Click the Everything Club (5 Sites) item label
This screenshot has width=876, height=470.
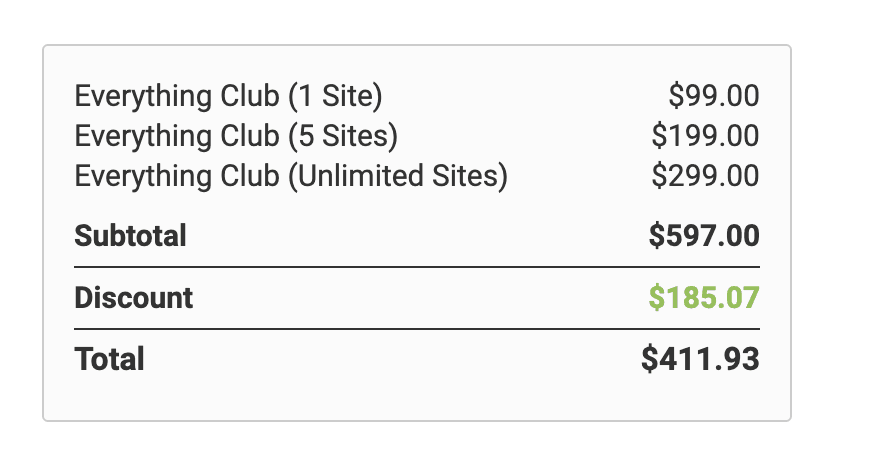tap(236, 136)
